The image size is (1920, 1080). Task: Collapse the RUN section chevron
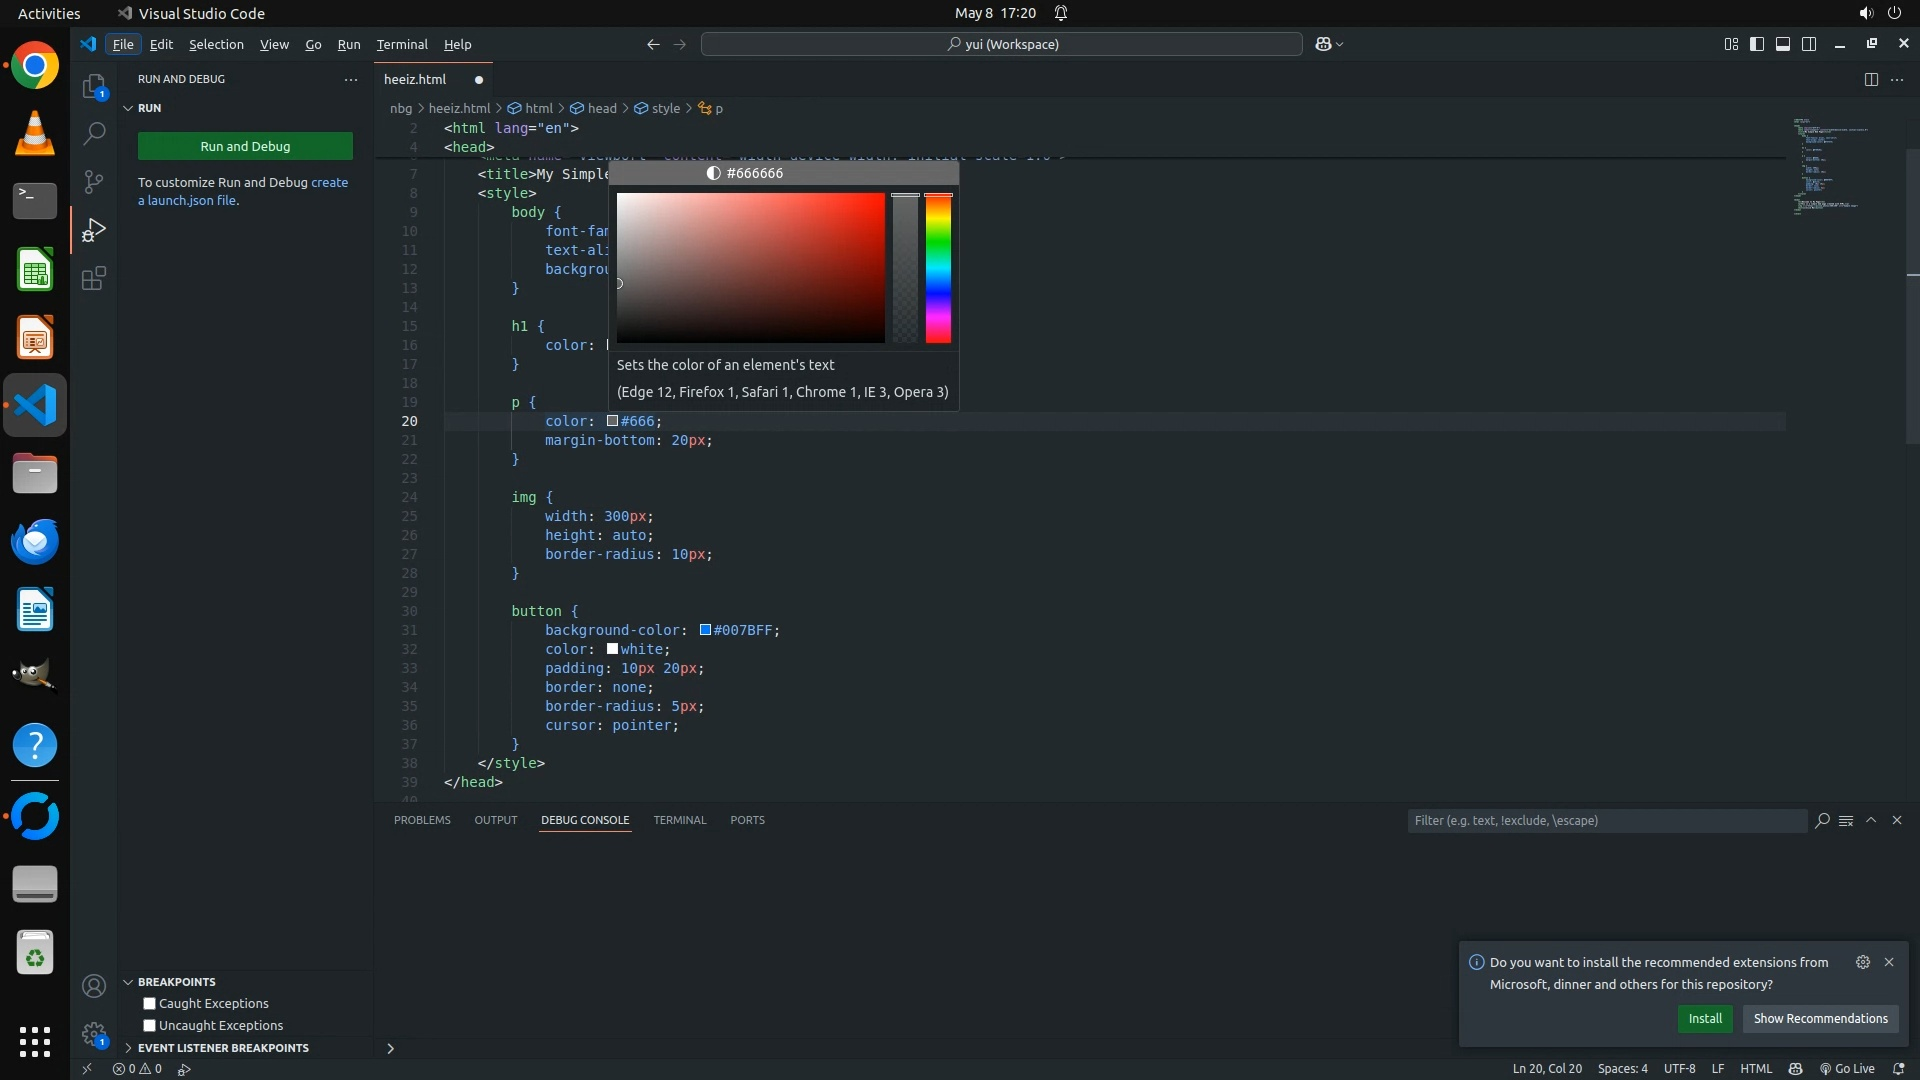[x=128, y=108]
